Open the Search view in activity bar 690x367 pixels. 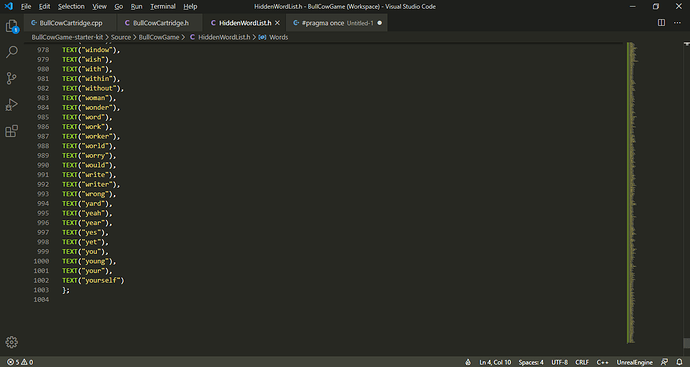click(11, 51)
